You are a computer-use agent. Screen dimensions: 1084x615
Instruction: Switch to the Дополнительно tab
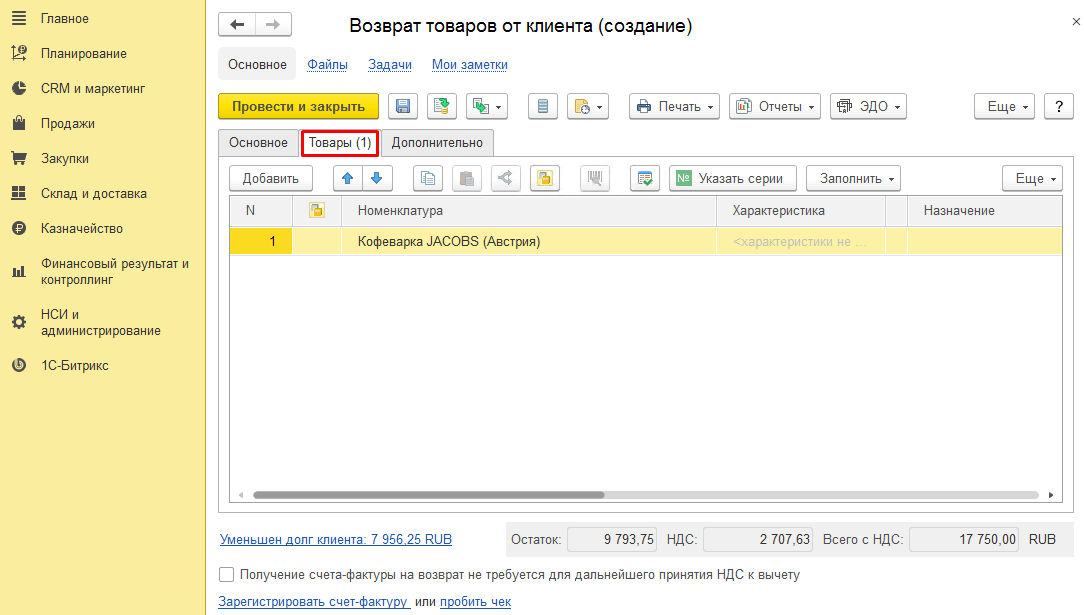(x=437, y=143)
